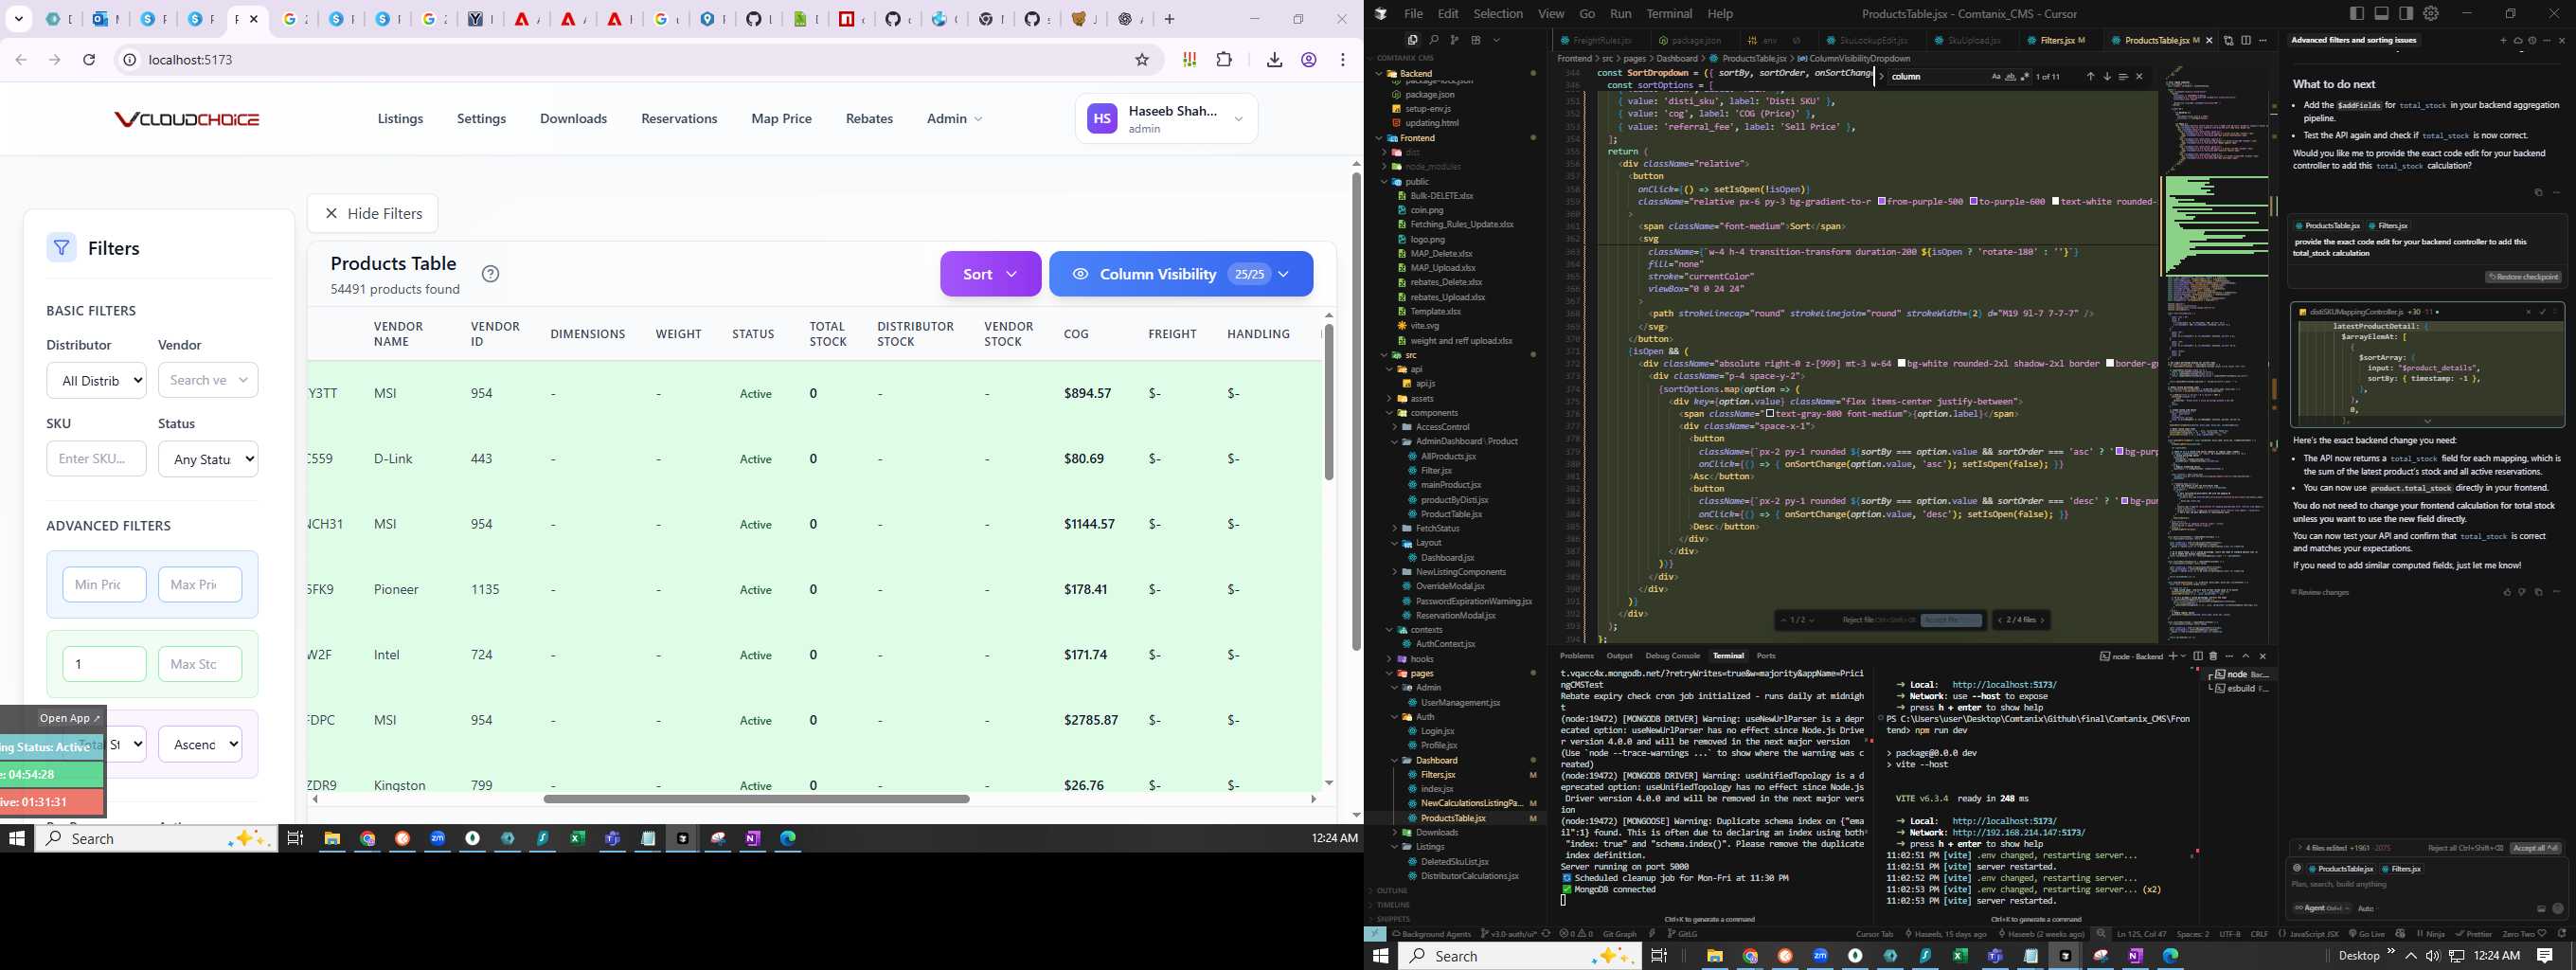Screen dimensions: 2576x970
Task: Go to previous match in Cursor find widget
Action: click(2091, 77)
